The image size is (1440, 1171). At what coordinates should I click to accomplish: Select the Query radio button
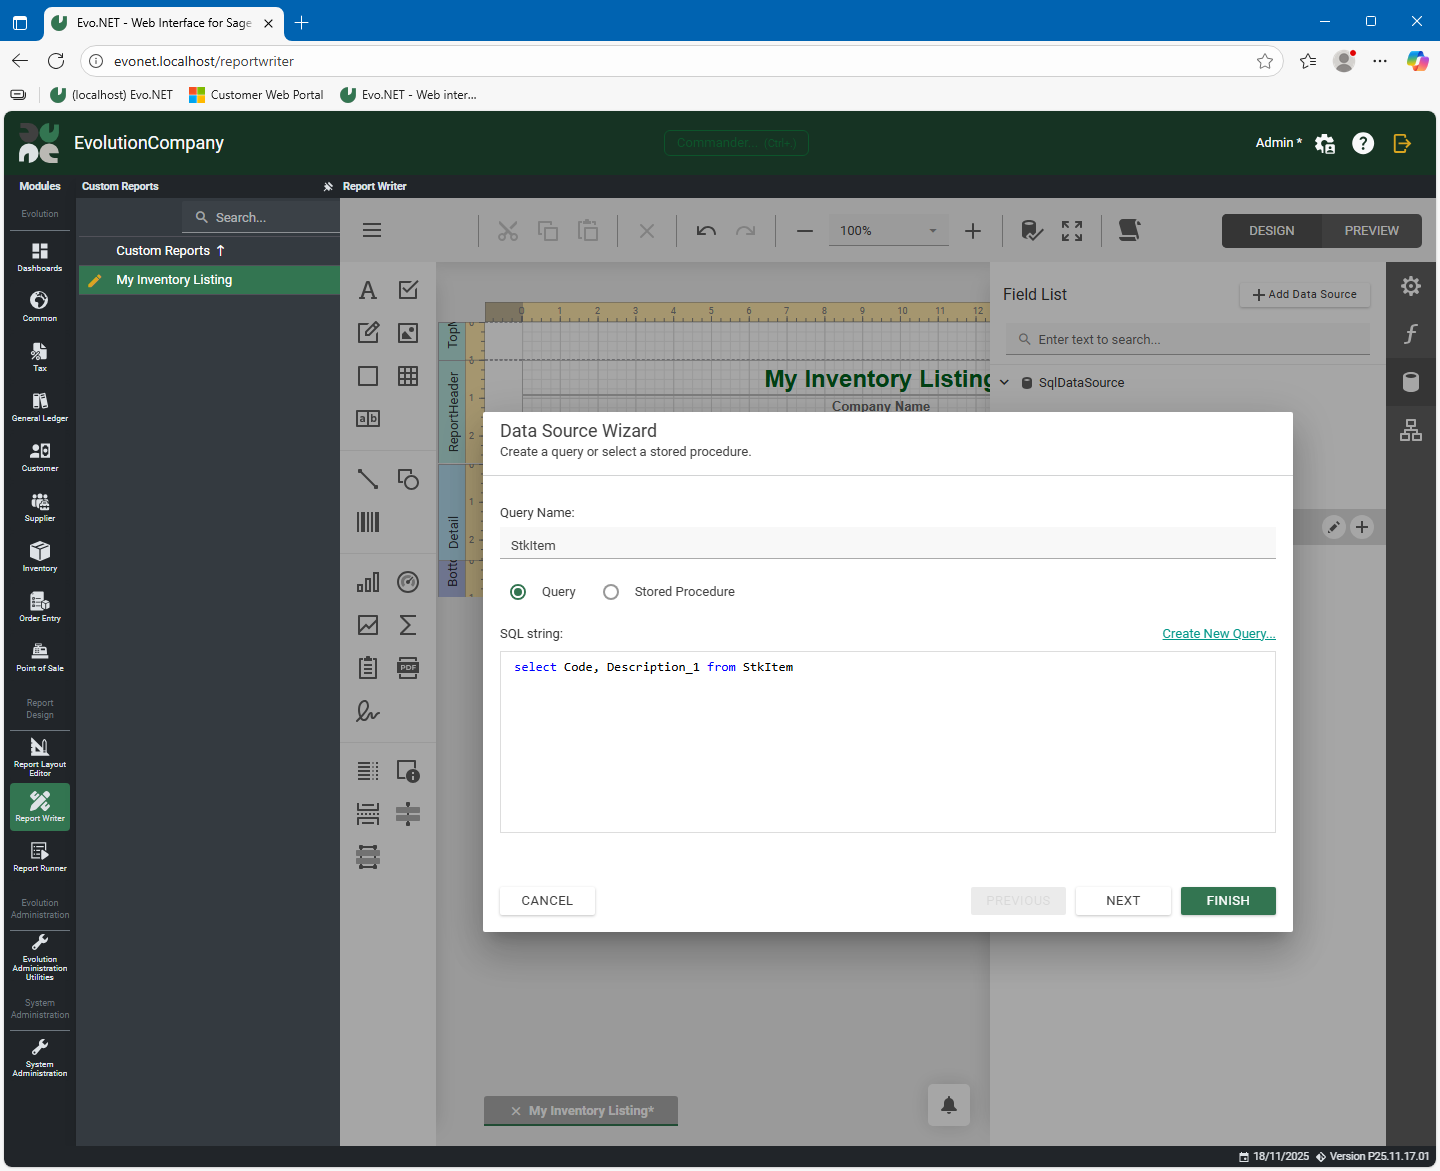click(x=518, y=592)
